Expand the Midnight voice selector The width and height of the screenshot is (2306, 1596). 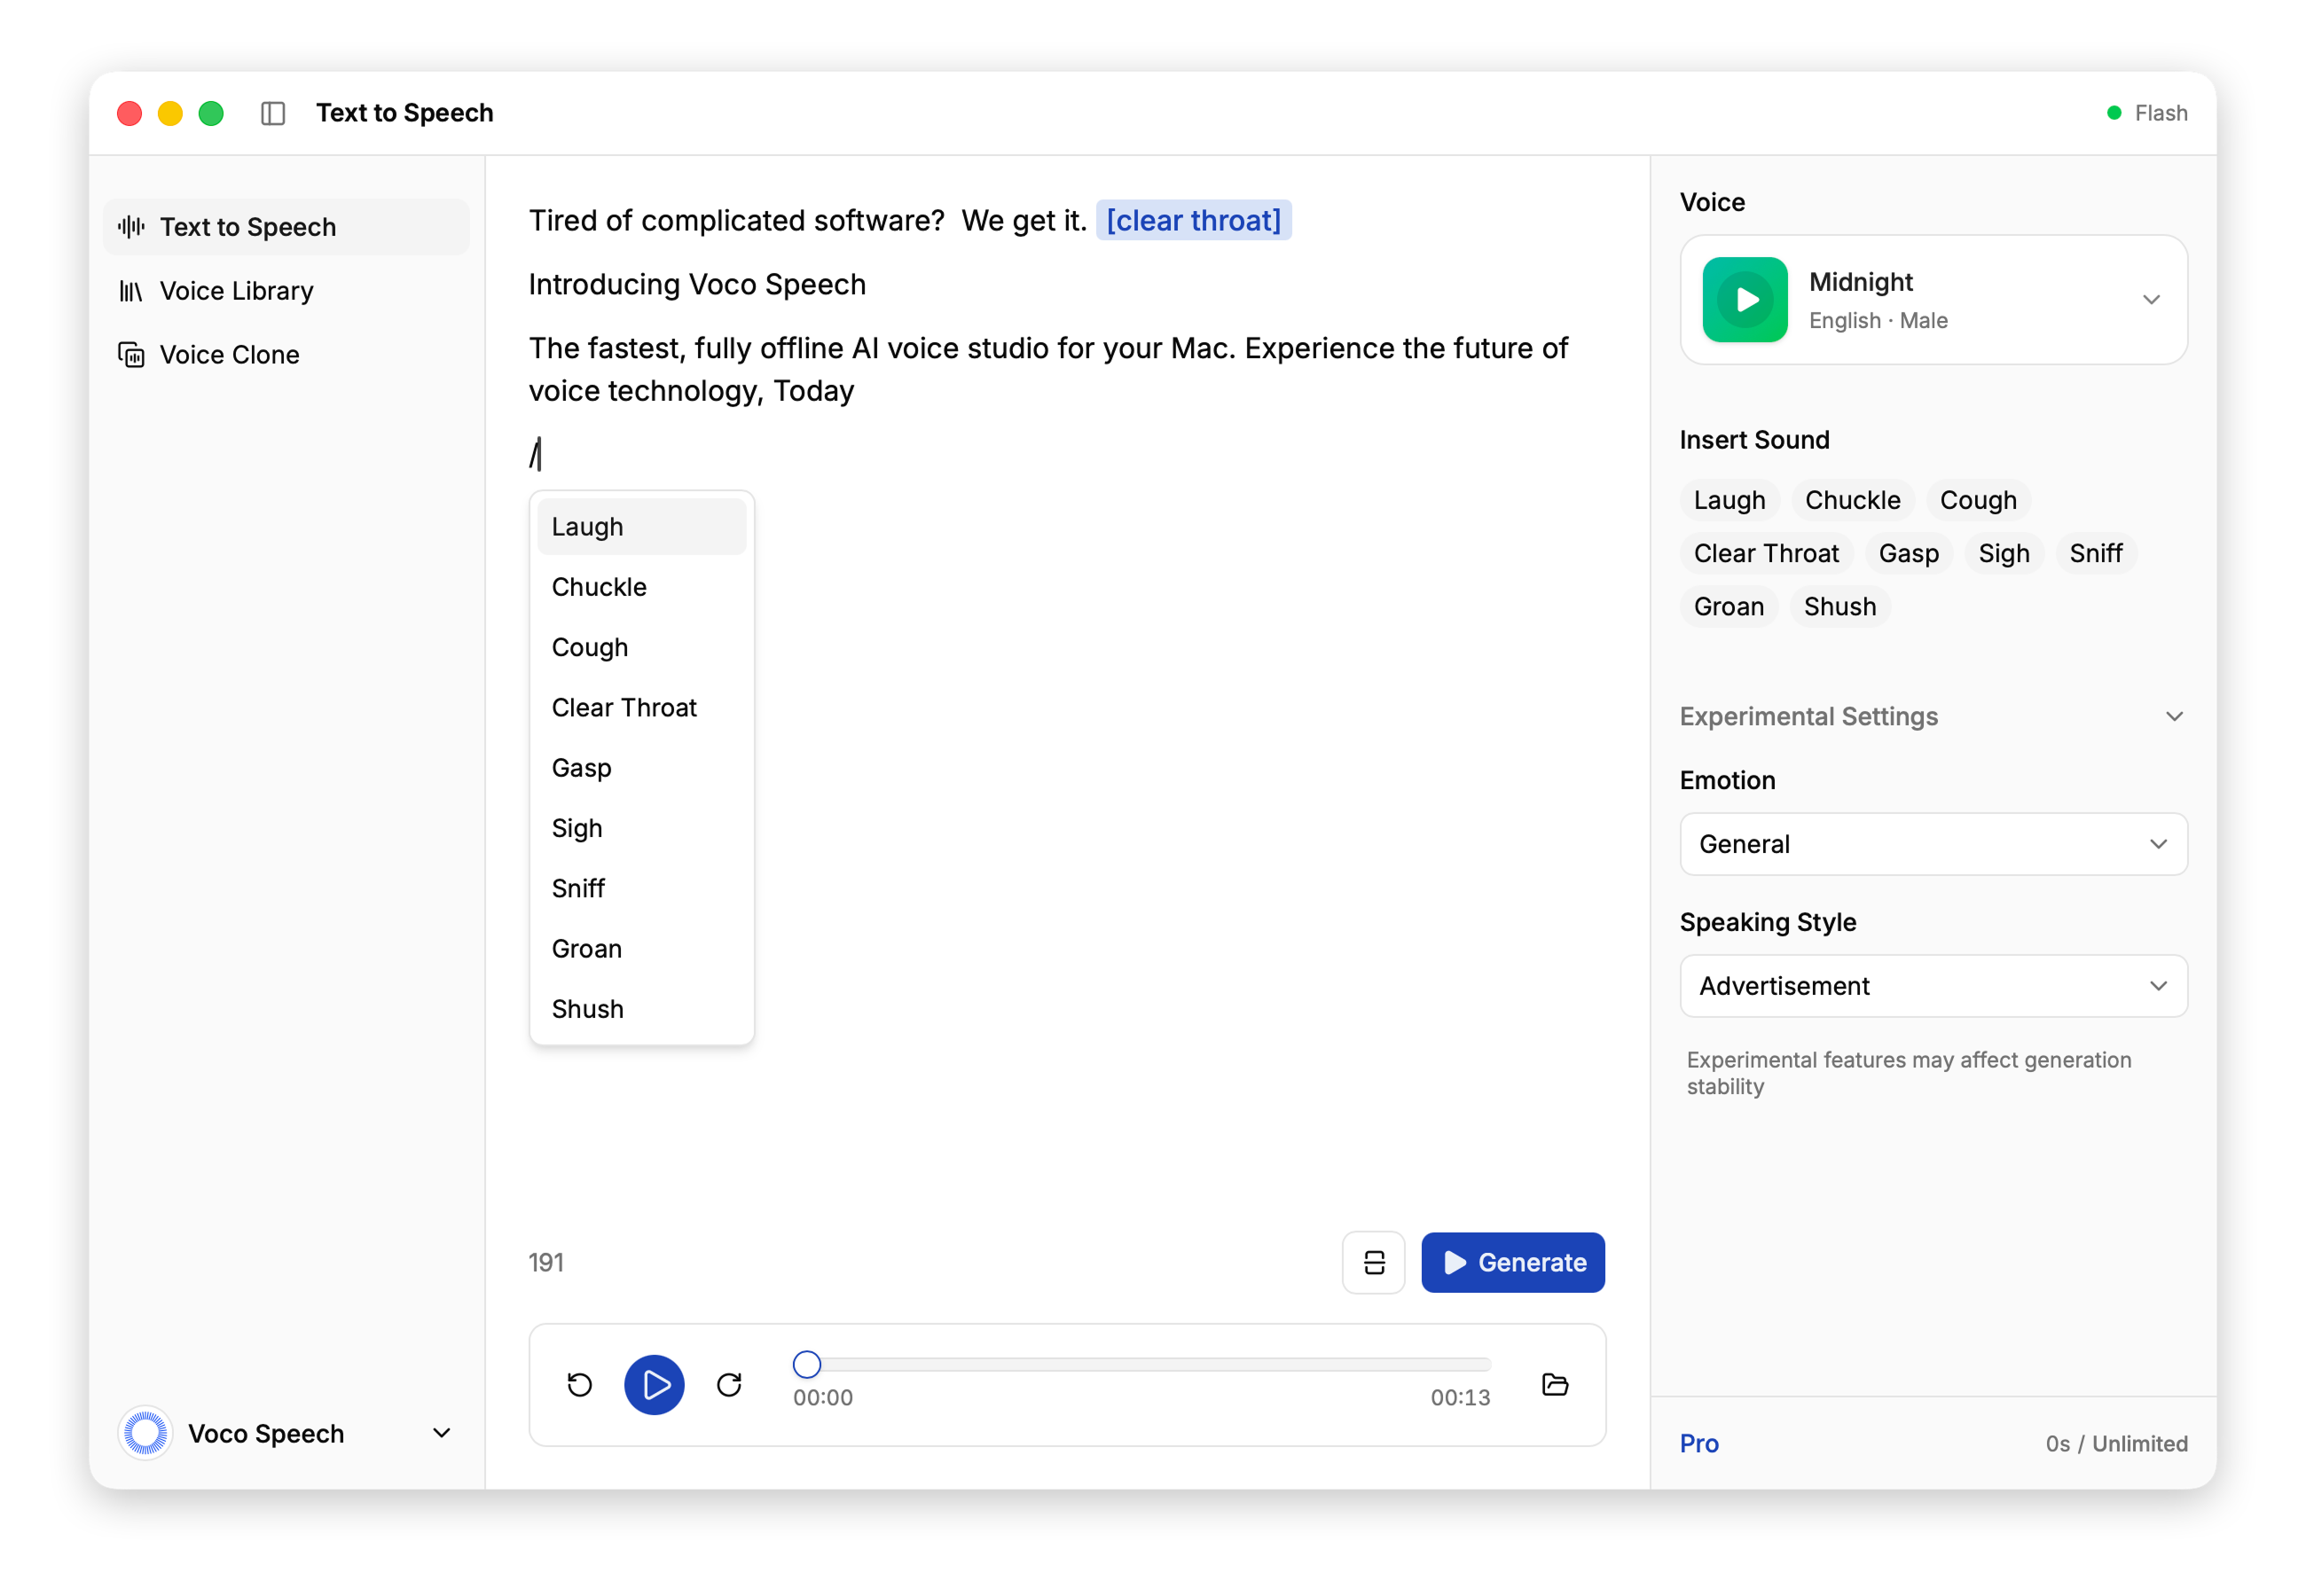click(2153, 299)
